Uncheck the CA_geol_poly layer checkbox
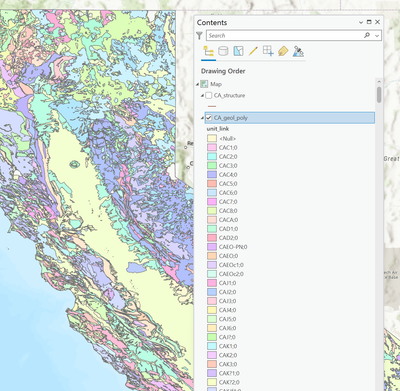The height and width of the screenshot is (391, 400). point(209,118)
